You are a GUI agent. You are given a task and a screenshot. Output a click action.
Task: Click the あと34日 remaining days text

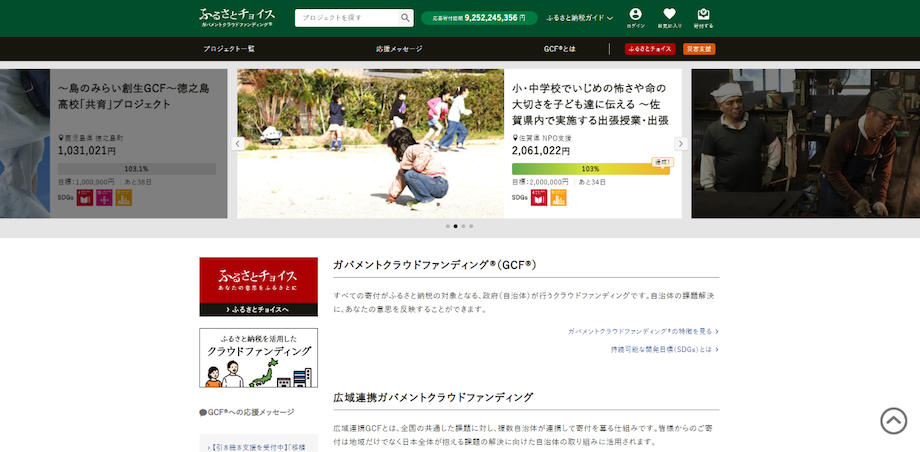point(593,182)
